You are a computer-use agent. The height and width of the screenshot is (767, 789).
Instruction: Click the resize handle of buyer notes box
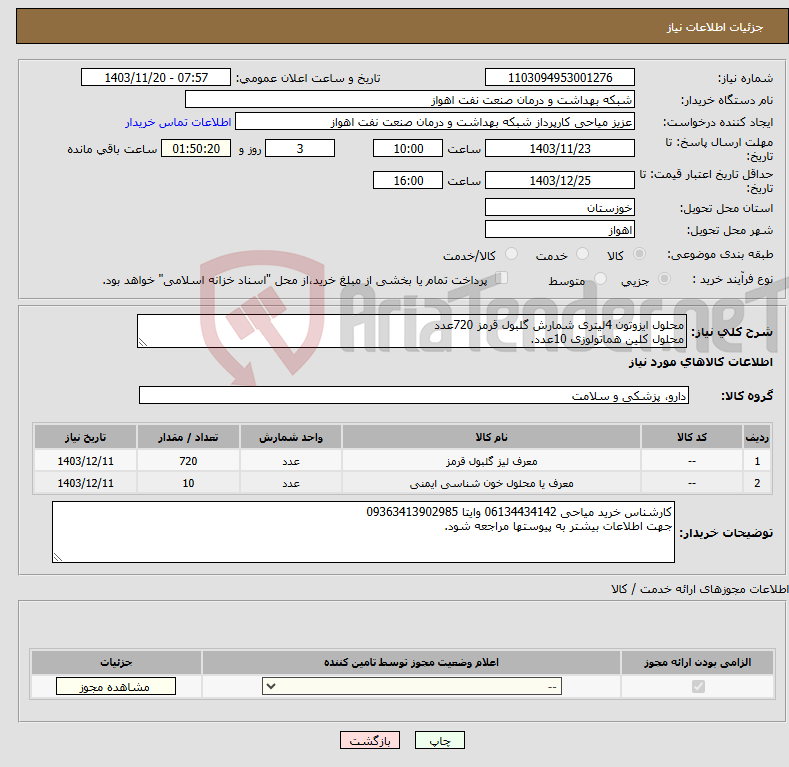[58, 557]
